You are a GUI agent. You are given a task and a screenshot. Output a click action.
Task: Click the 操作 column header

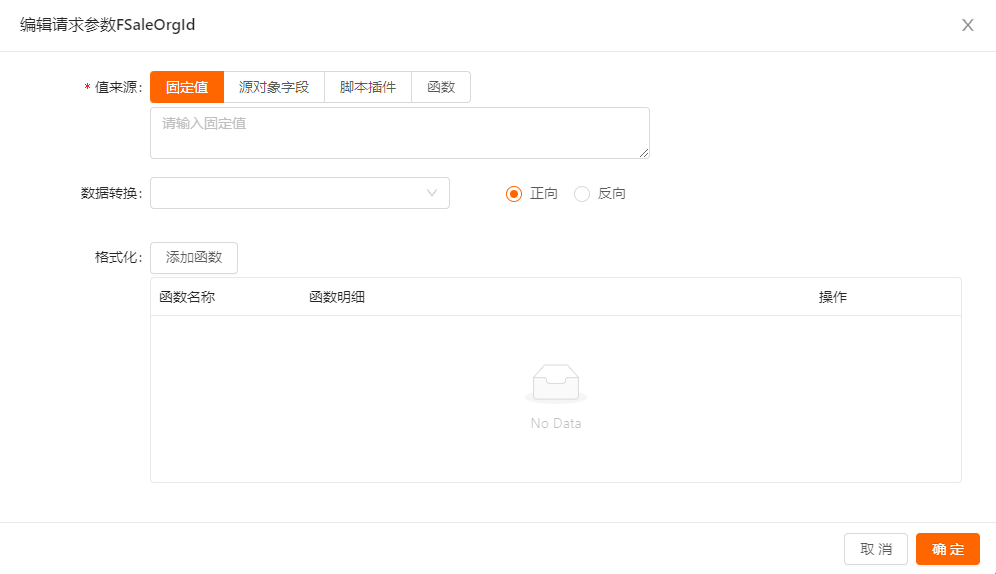click(832, 297)
